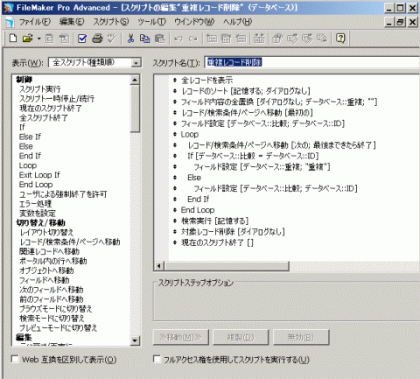Screen dimensions: 420x379
Task: Select 関連レコードへ移動 in the step list
Action: click(49, 251)
